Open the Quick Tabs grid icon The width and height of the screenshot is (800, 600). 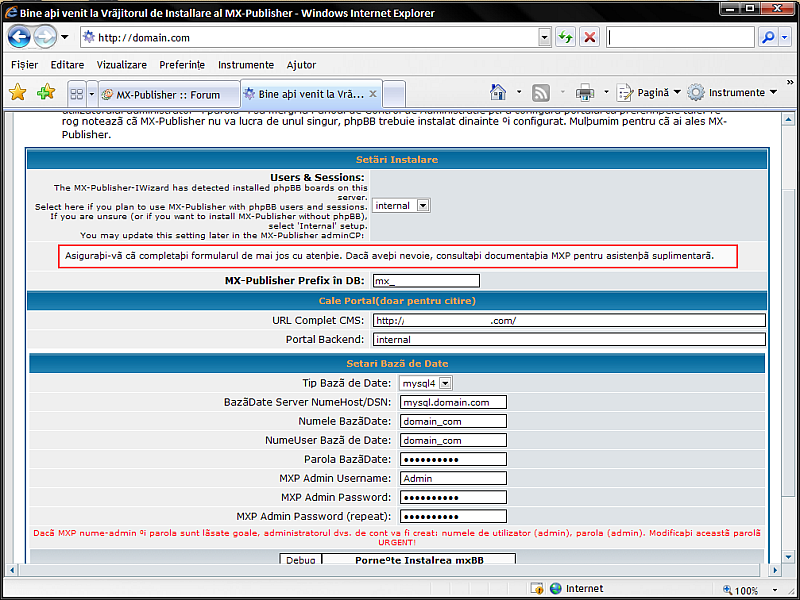(x=76, y=94)
